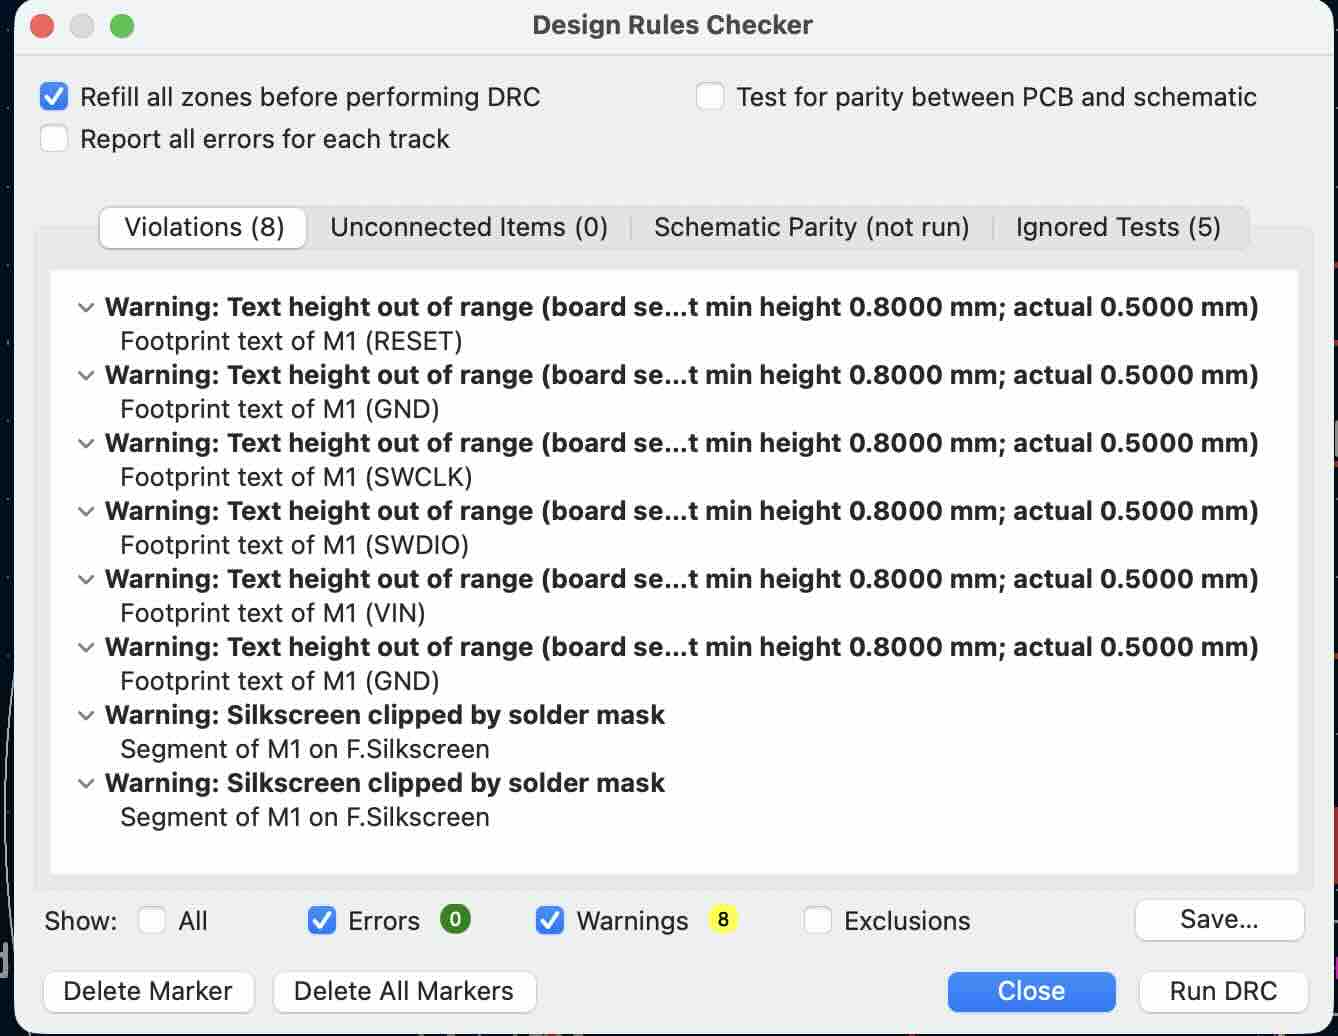Uncheck Refill all zones before performing DRC
1338x1036 pixels.
click(54, 97)
